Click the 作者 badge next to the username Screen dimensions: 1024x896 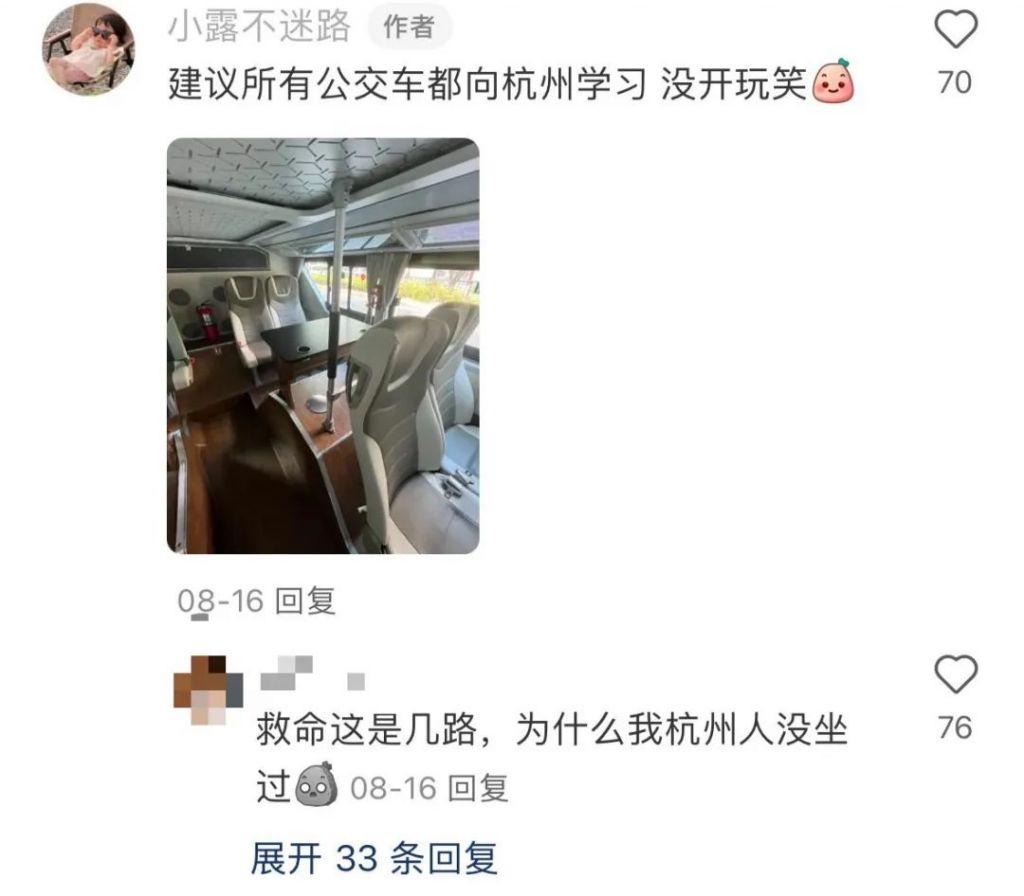409,27
